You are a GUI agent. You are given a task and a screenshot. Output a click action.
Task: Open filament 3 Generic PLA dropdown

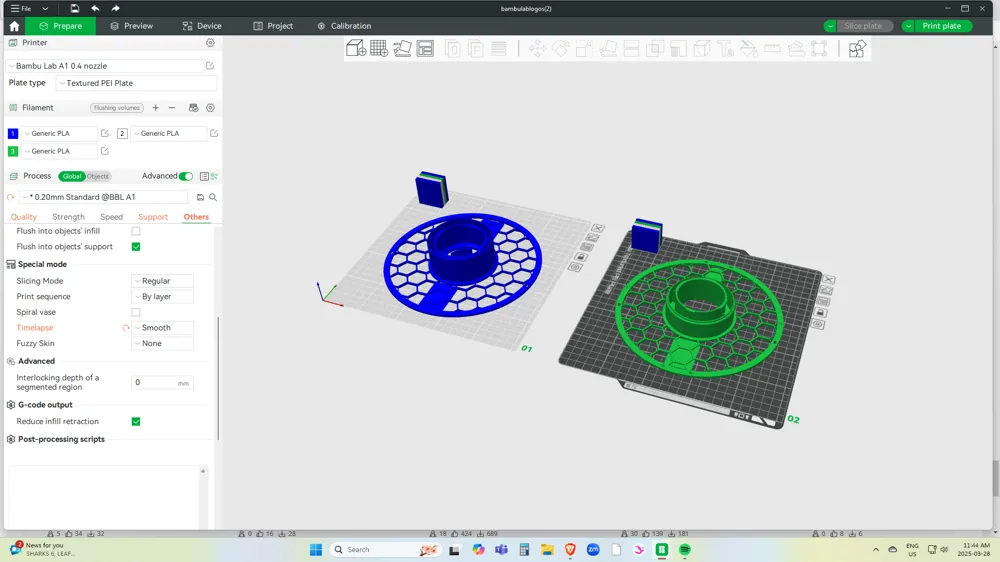click(x=60, y=151)
